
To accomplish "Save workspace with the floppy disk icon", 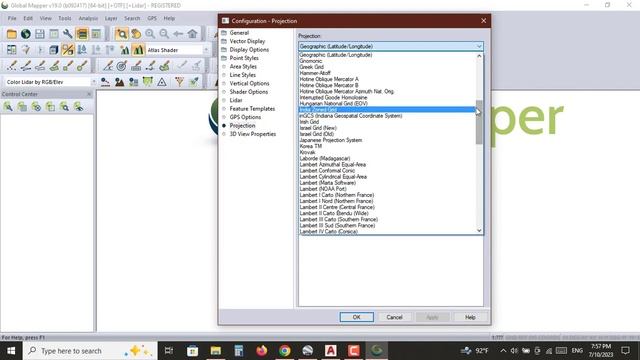I will click(x=40, y=34).
